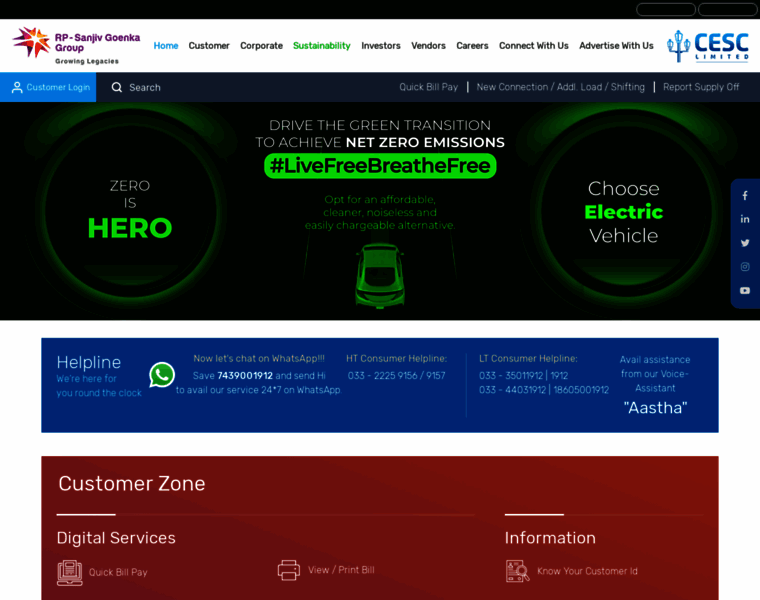Click the Digital Services heading

pos(116,538)
